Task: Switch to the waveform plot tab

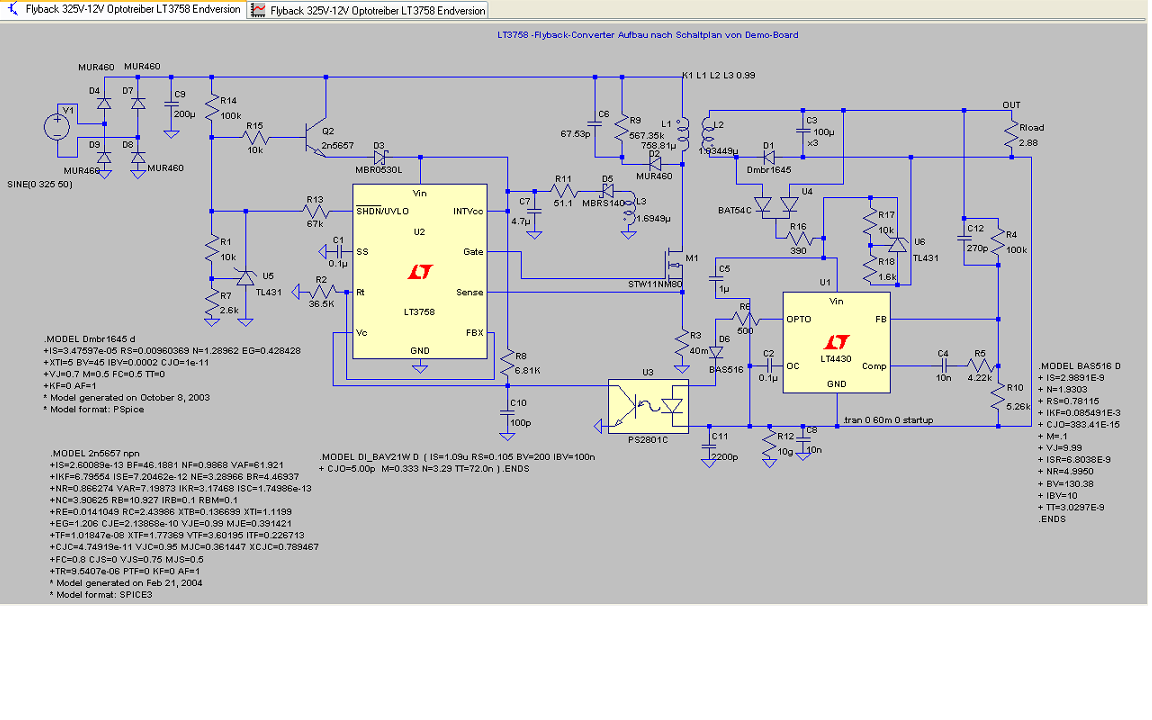Action: (368, 10)
